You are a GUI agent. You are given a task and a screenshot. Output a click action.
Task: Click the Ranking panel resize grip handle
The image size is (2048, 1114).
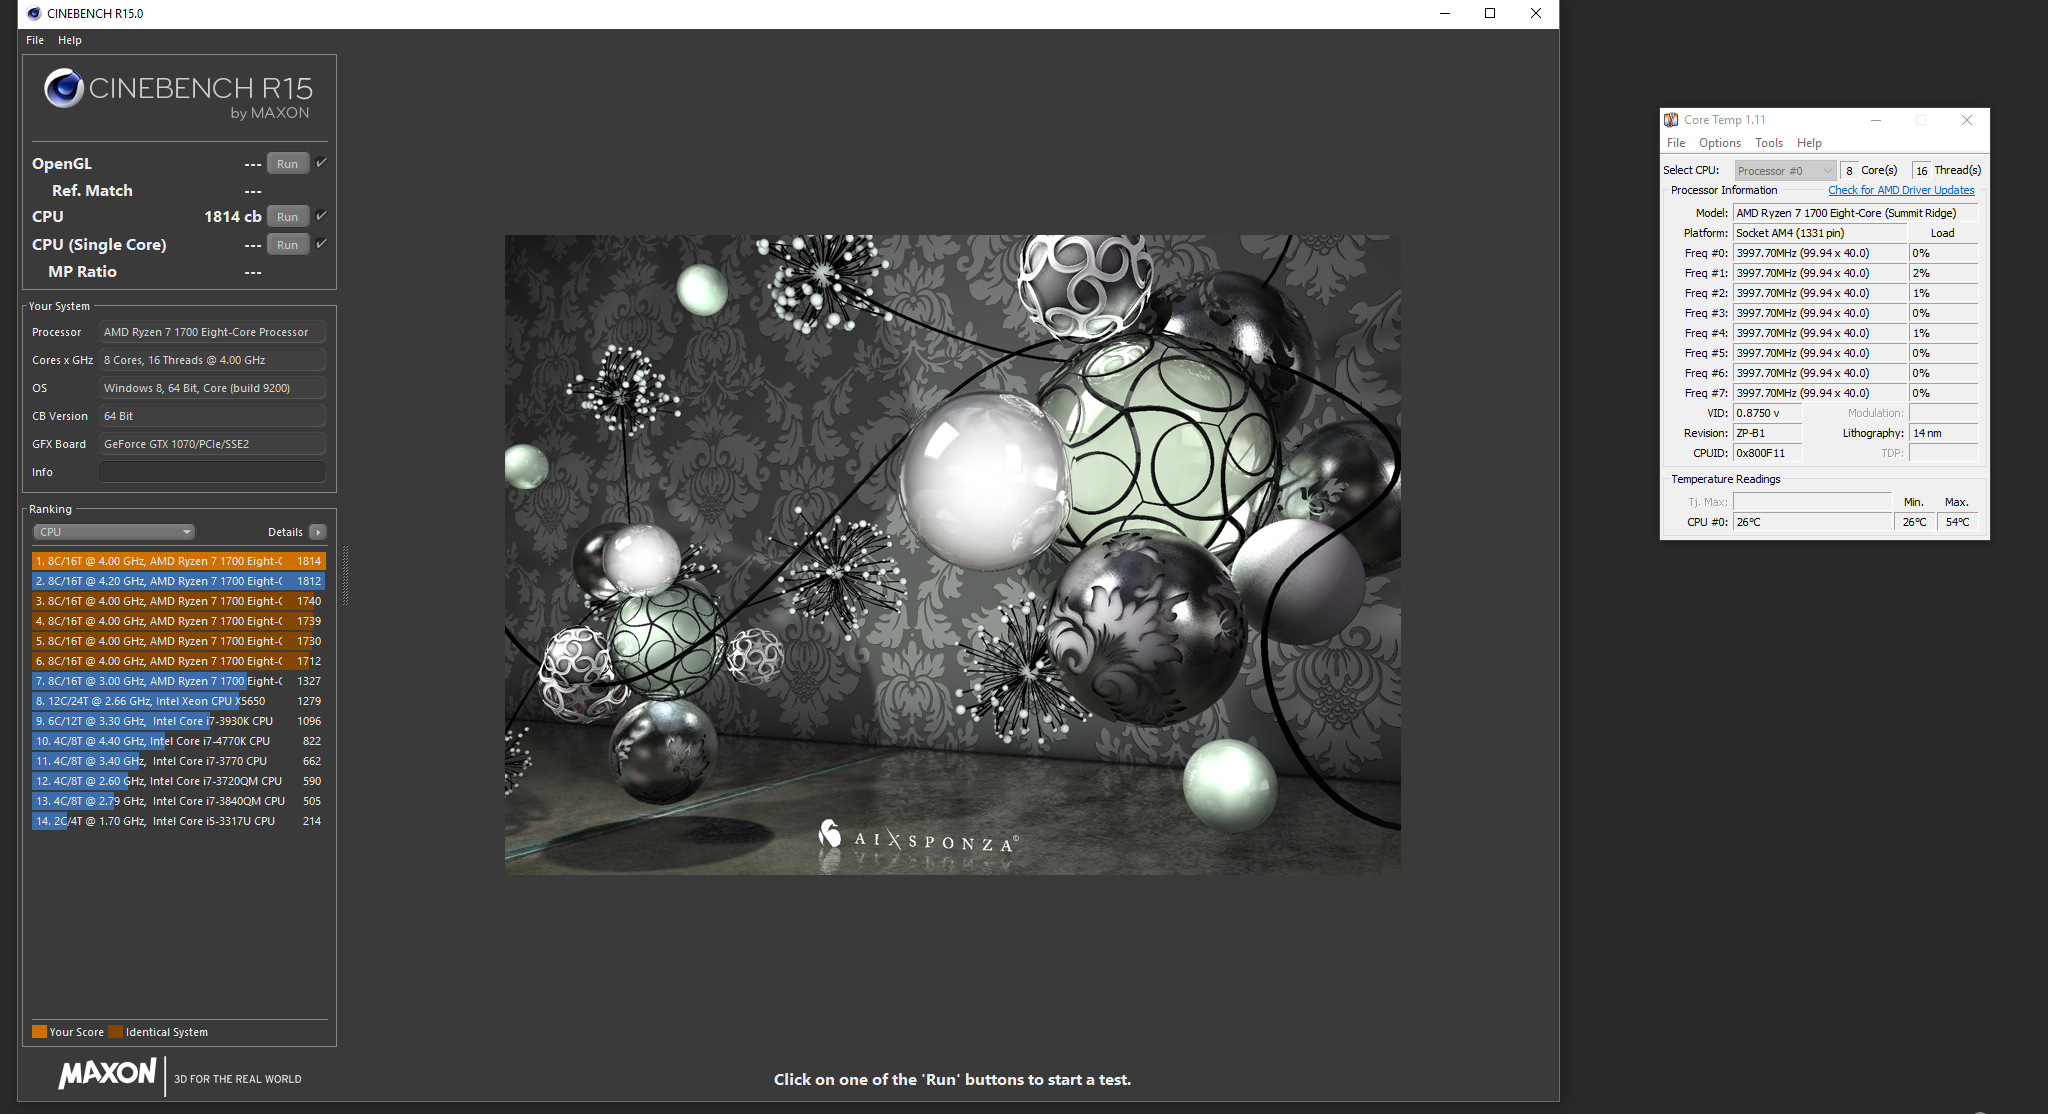[345, 576]
